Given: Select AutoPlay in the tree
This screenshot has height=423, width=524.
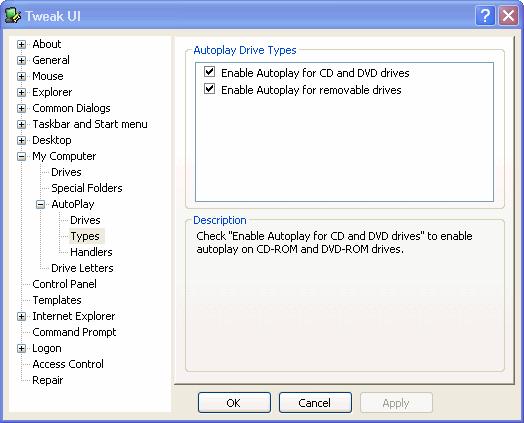Looking at the screenshot, I should pyautogui.click(x=73, y=204).
